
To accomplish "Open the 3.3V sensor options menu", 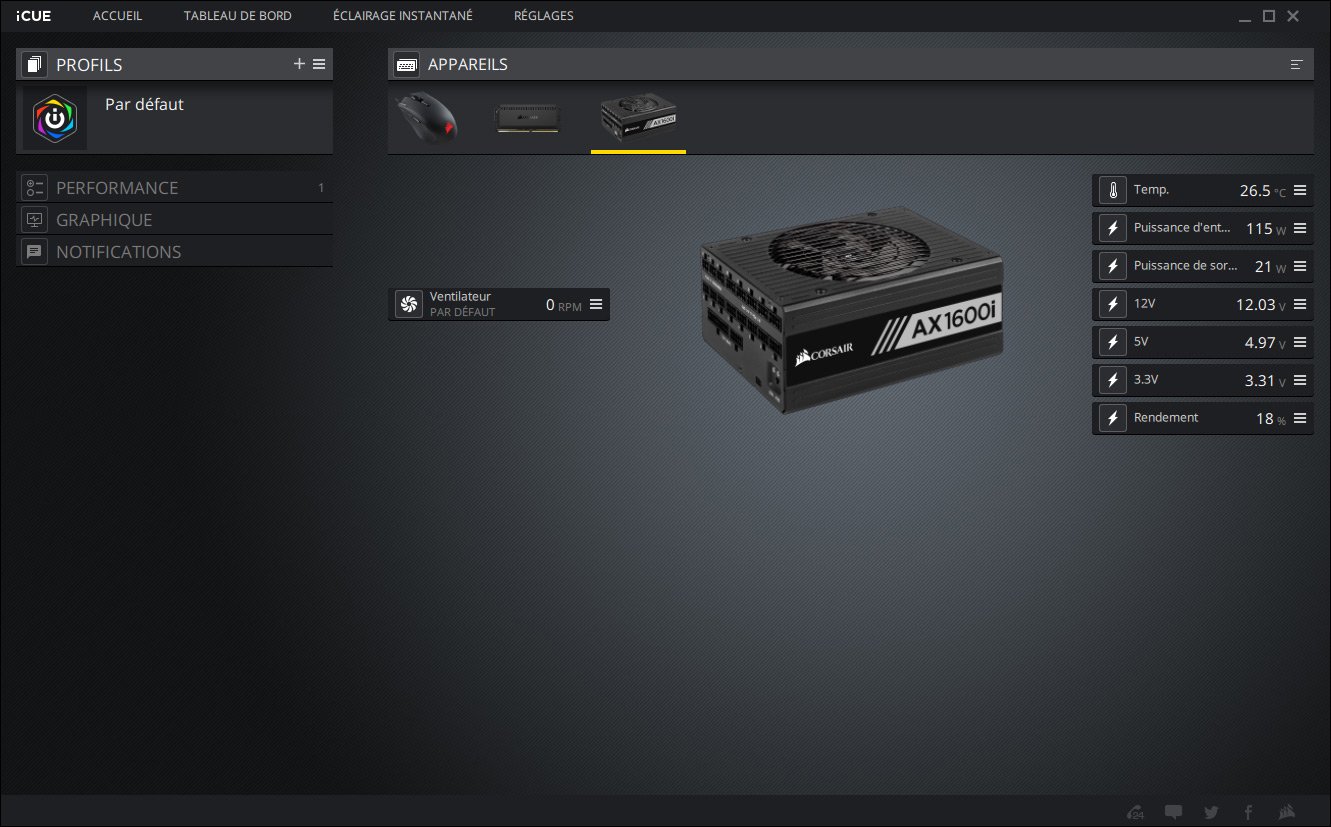I will 1300,380.
